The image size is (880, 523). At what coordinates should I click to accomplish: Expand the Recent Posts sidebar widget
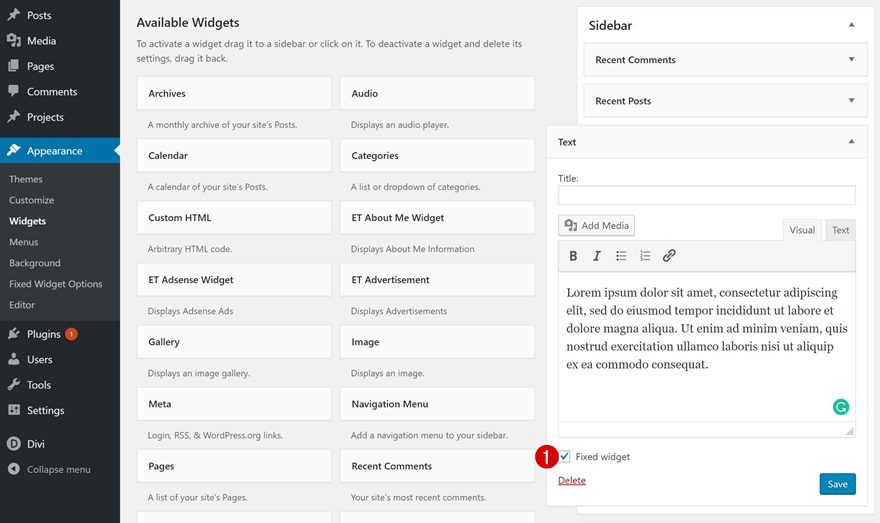(x=851, y=101)
